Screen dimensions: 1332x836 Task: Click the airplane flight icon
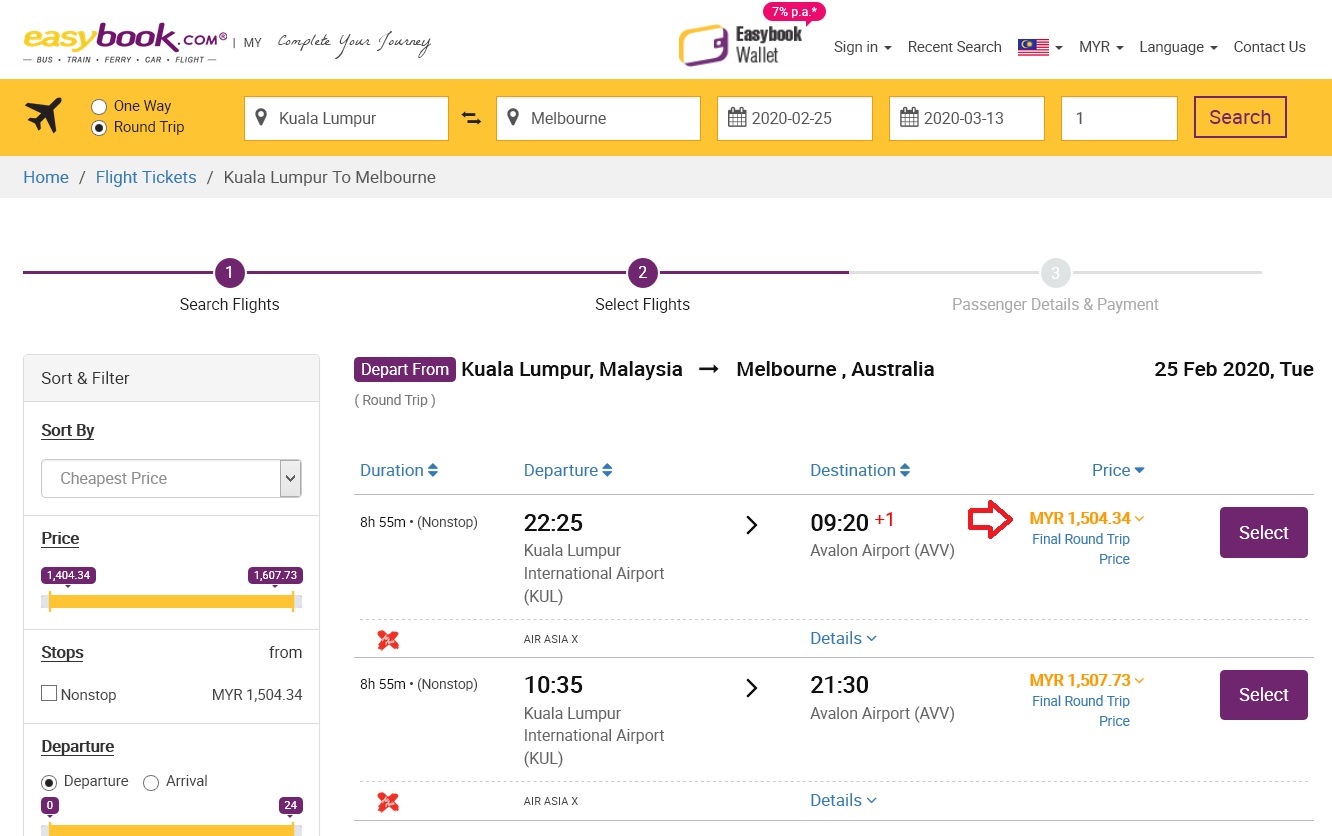tap(44, 116)
